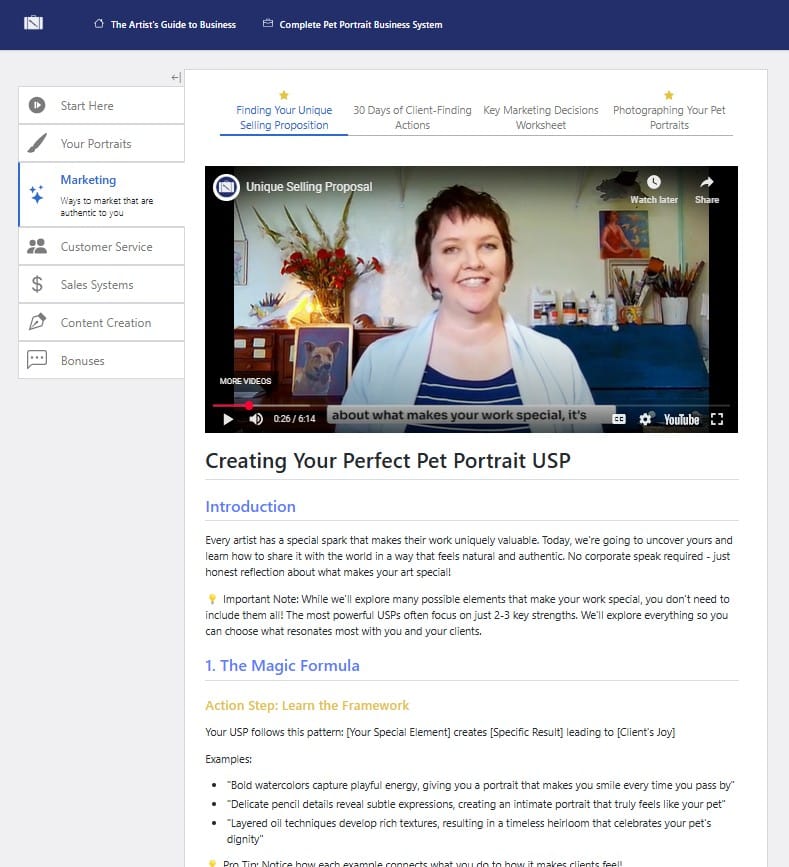The width and height of the screenshot is (789, 867).
Task: Click the chat bubble icon for Bonuses
Action: [37, 359]
